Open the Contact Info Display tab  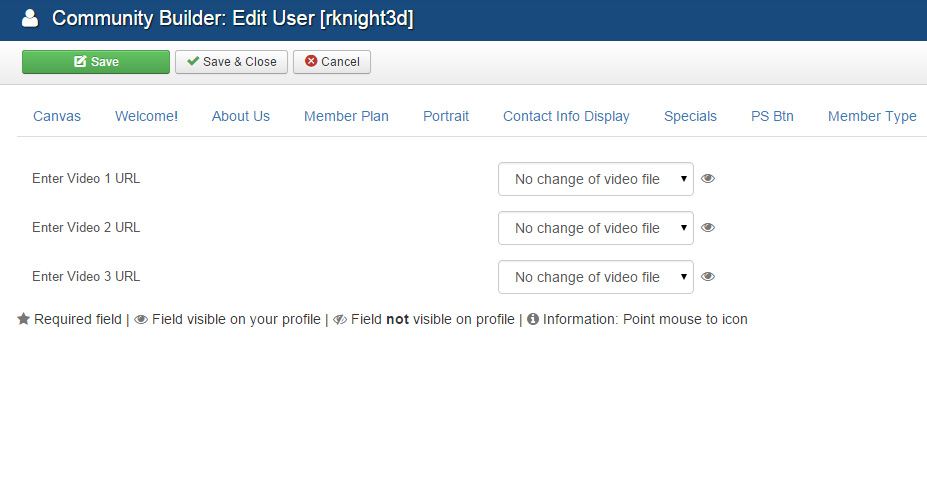566,116
